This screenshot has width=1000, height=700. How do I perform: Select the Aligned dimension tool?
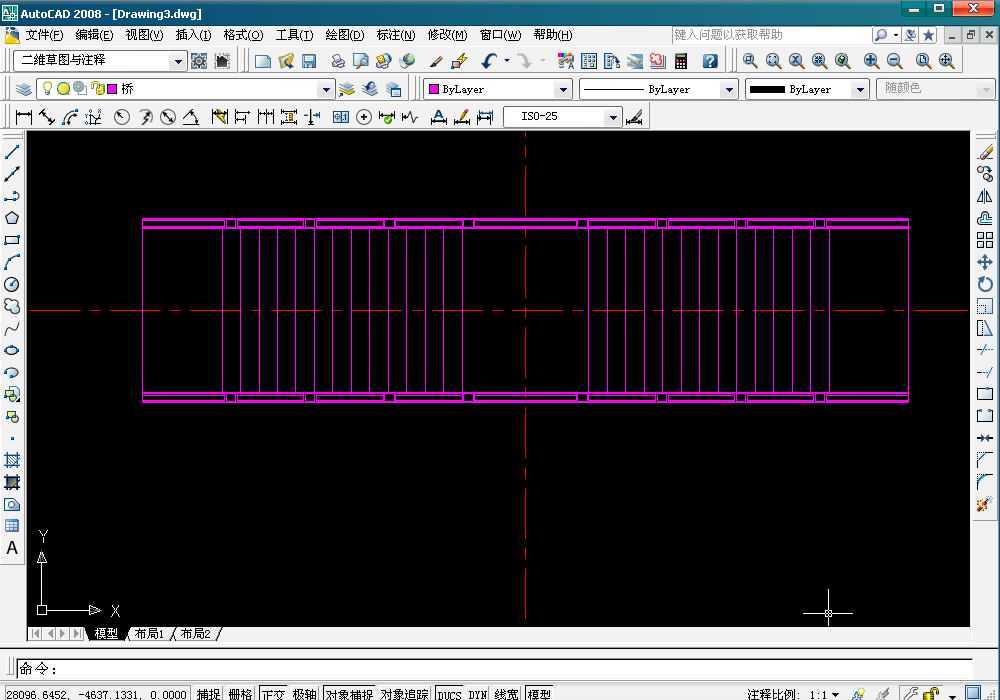click(47, 117)
